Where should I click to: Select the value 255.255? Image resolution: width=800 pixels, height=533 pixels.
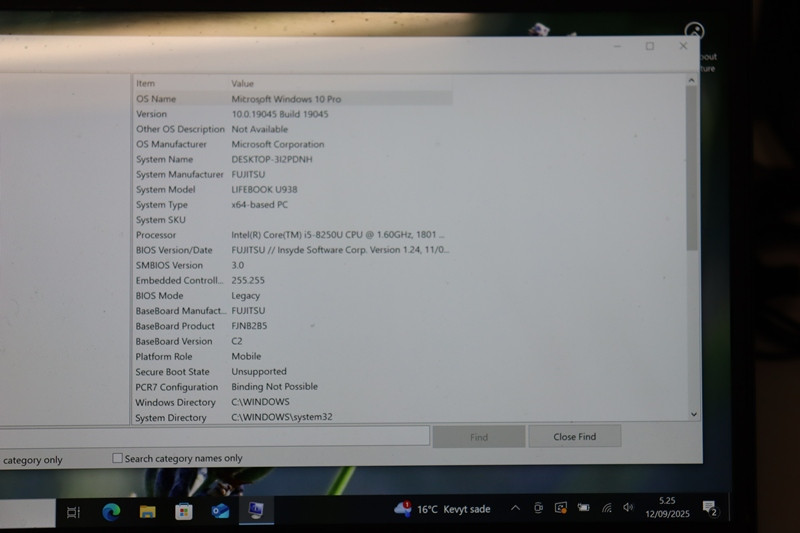[248, 280]
